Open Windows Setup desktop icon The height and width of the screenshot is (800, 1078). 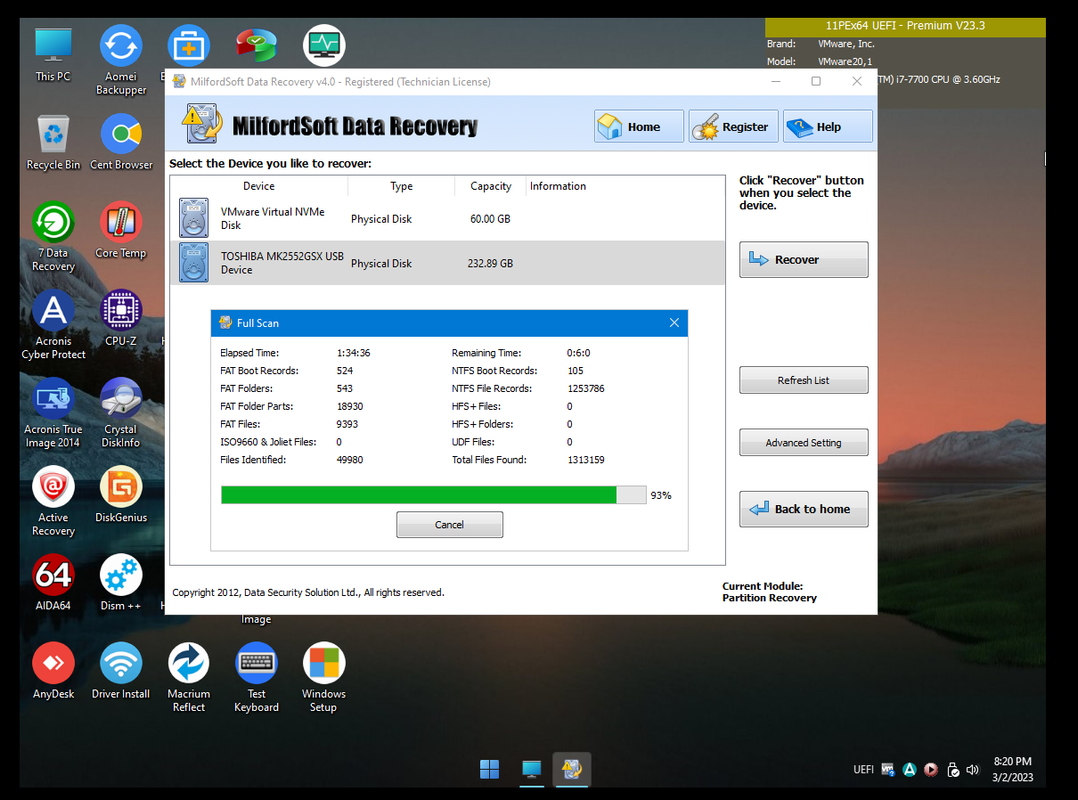(x=324, y=678)
